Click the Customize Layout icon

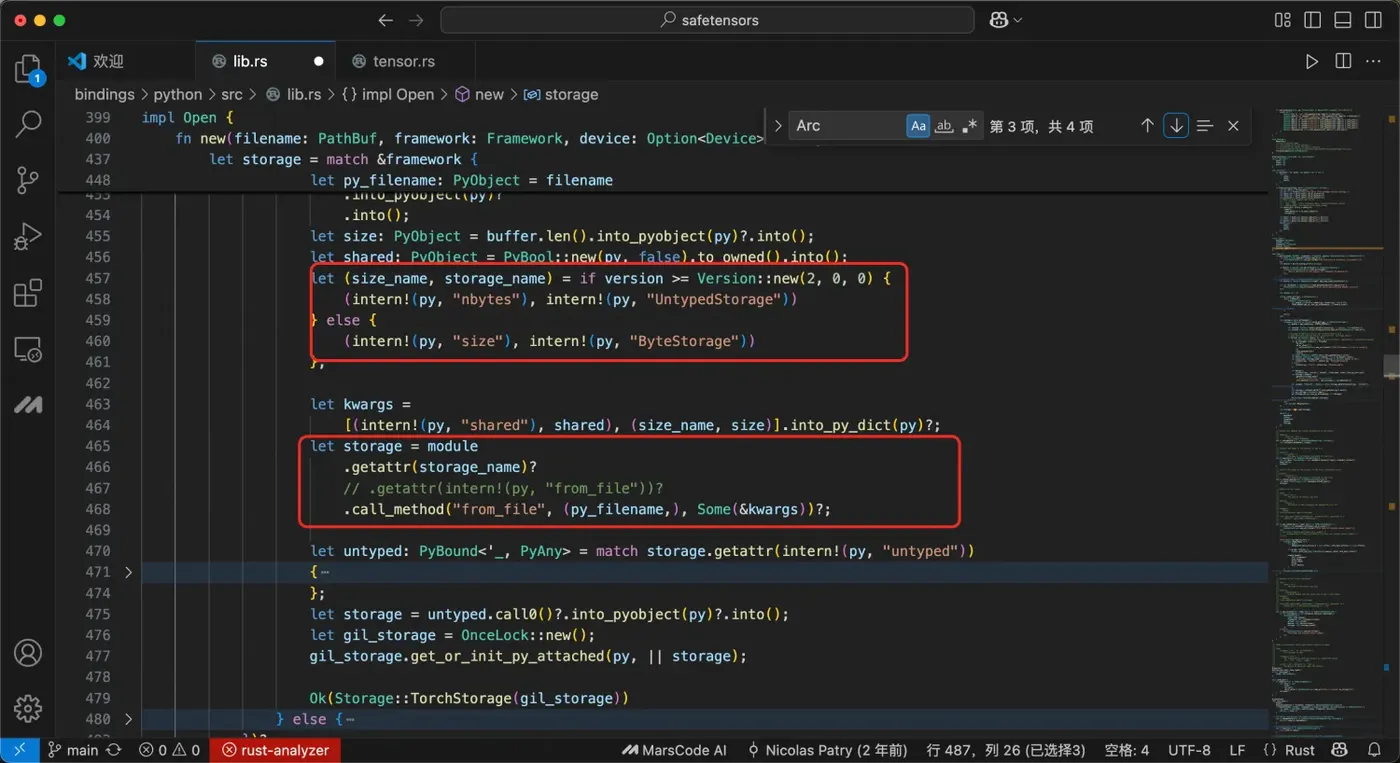(x=1283, y=20)
